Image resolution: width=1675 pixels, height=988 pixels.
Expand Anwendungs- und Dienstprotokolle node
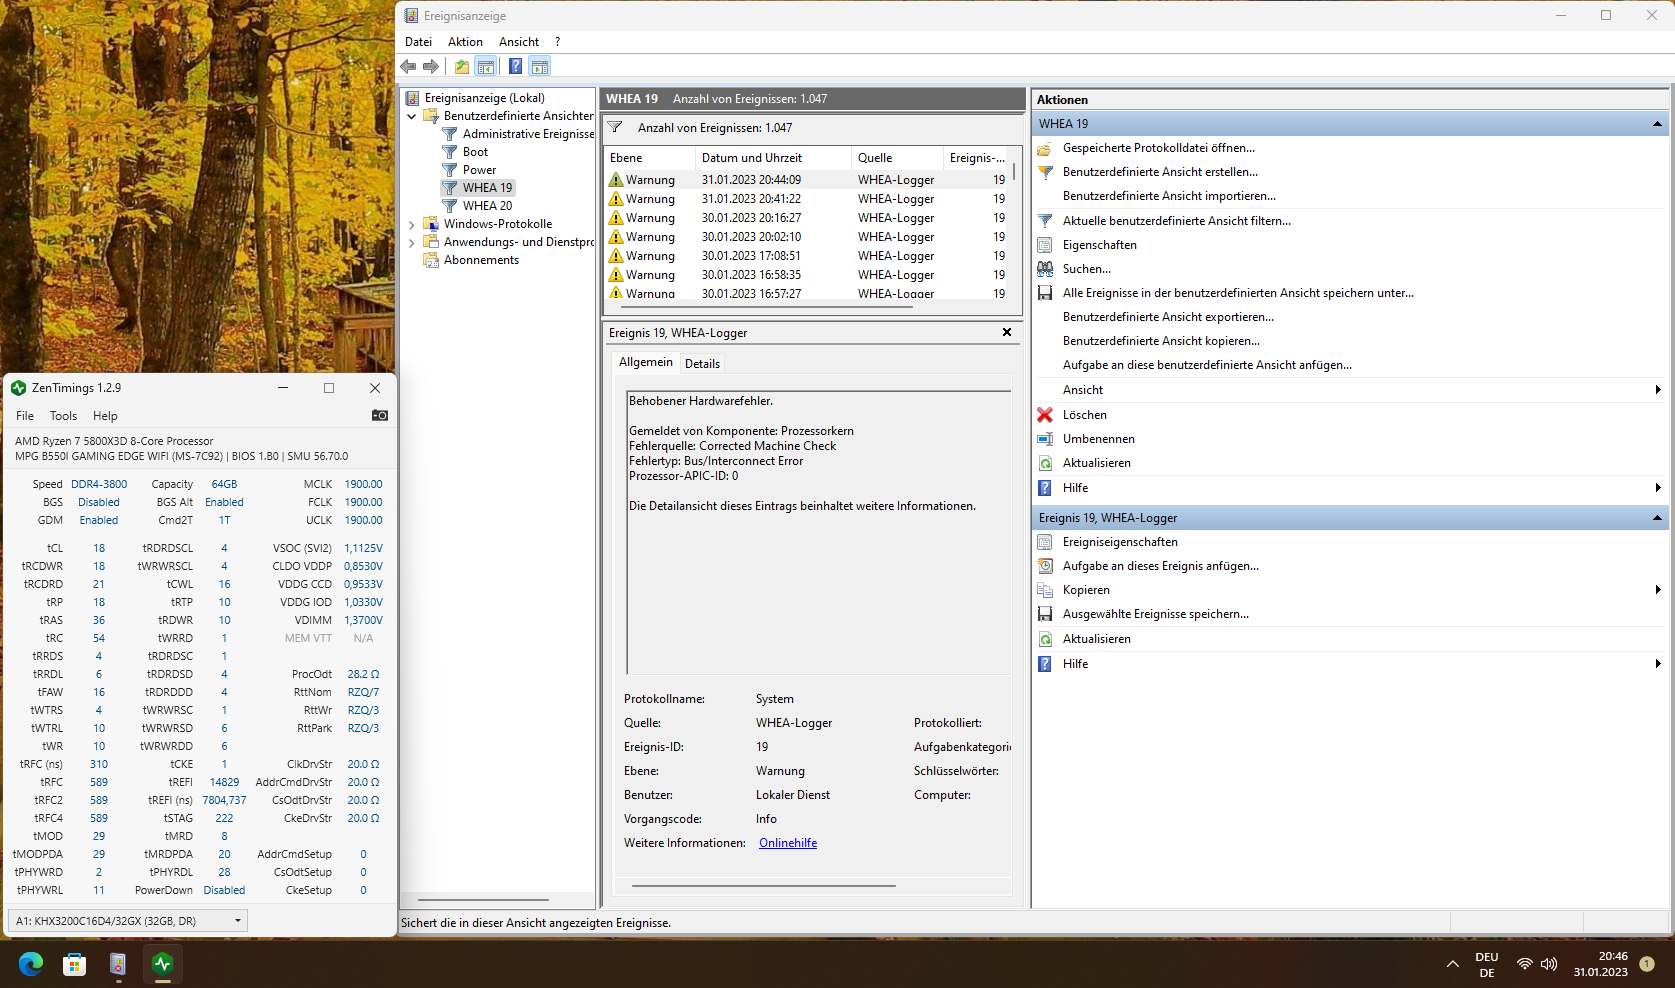[x=411, y=242]
